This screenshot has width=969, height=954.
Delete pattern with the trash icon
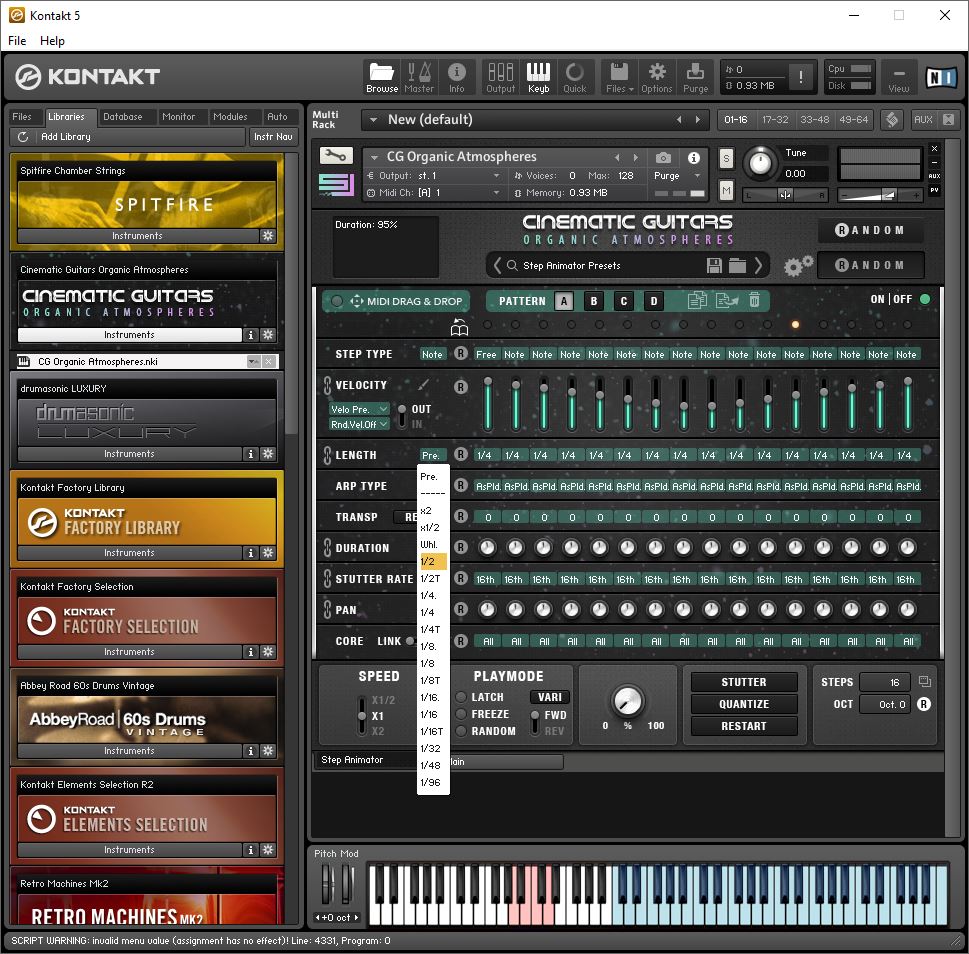click(x=754, y=300)
